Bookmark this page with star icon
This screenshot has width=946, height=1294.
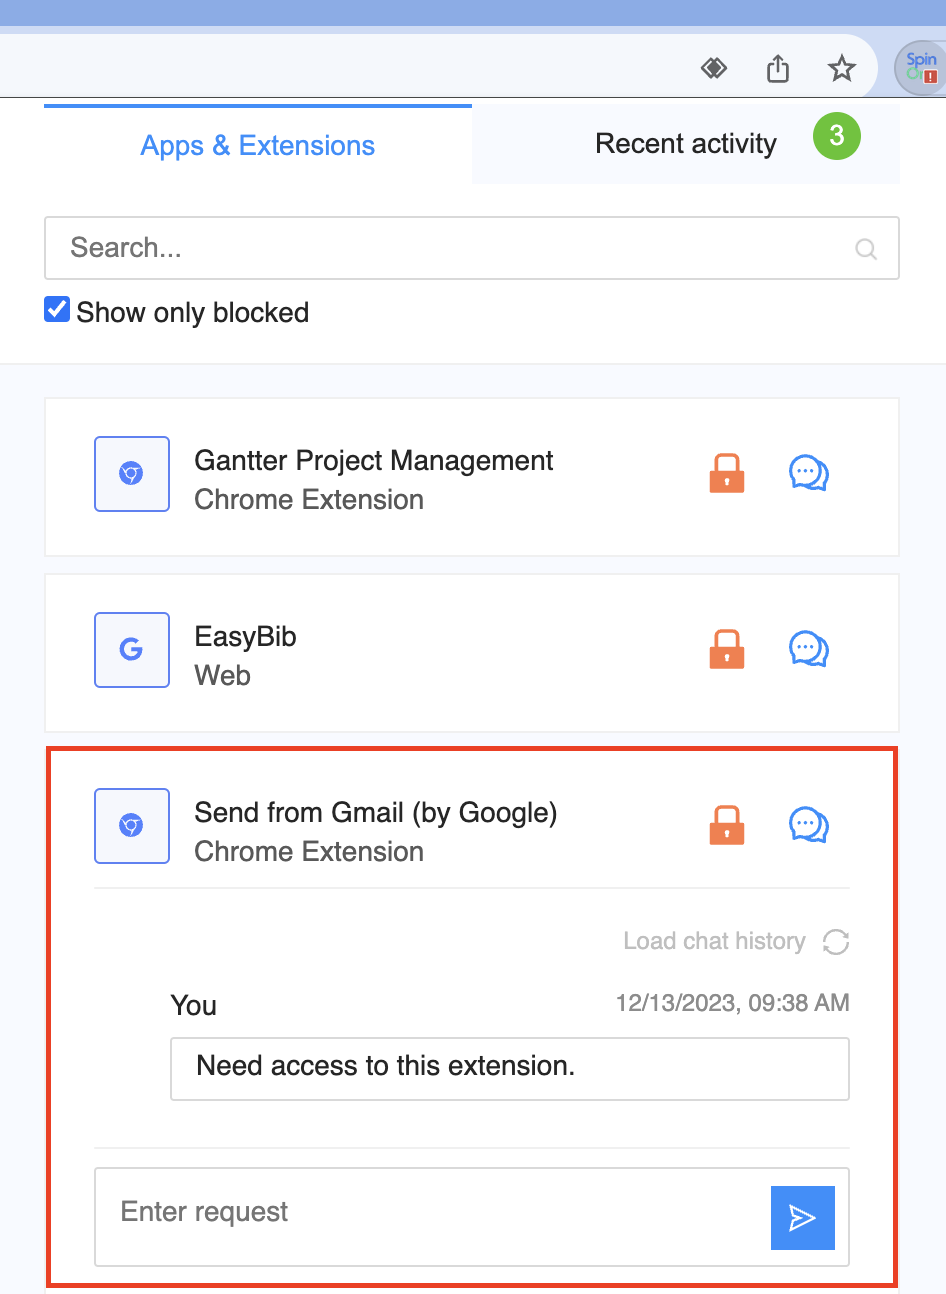[x=842, y=68]
